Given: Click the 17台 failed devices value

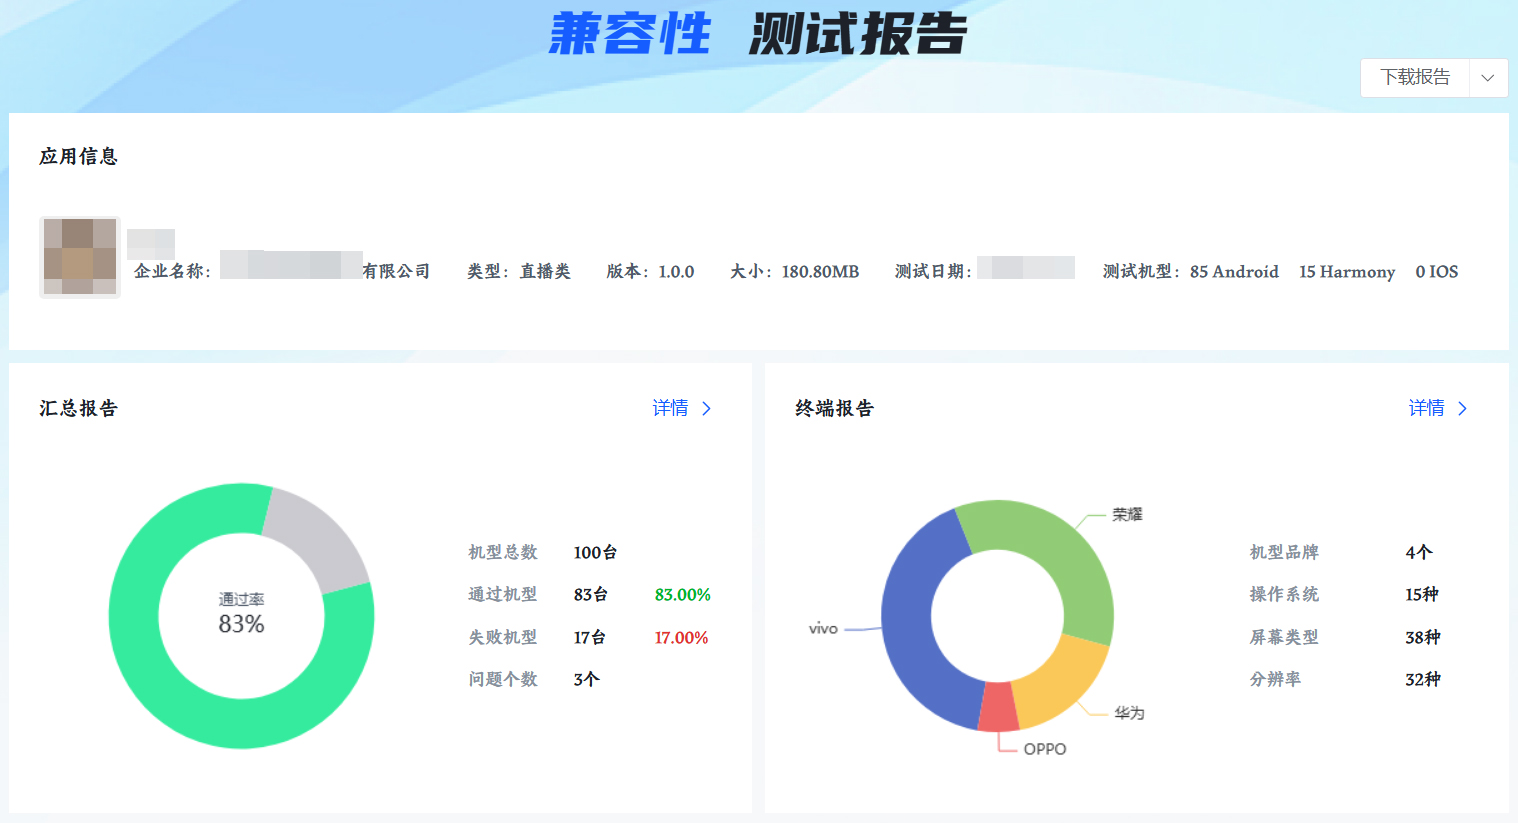Looking at the screenshot, I should [x=589, y=638].
